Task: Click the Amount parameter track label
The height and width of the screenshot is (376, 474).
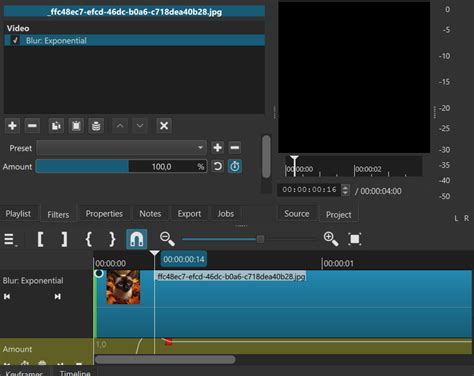Action: [17, 349]
